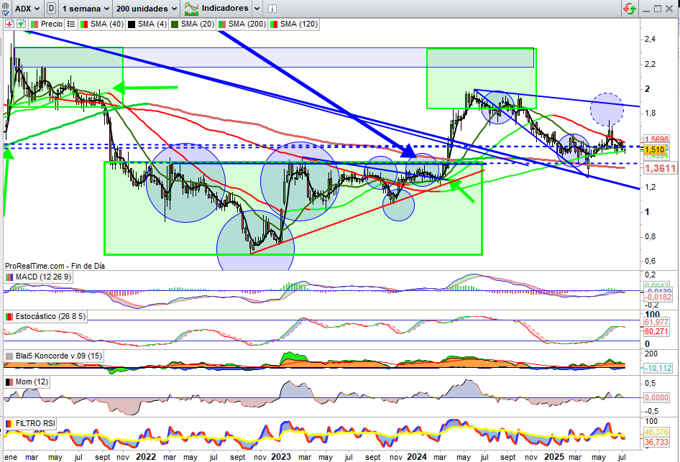Click the Precio candlestick color icon
Viewport: 680px width, 462px height.
point(34,24)
